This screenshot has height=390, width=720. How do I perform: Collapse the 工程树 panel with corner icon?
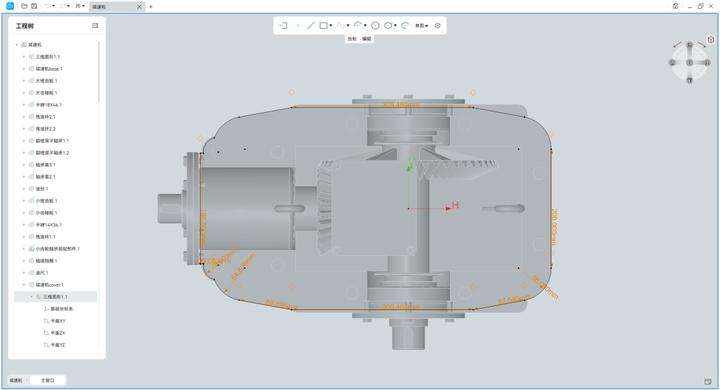pyautogui.click(x=95, y=26)
